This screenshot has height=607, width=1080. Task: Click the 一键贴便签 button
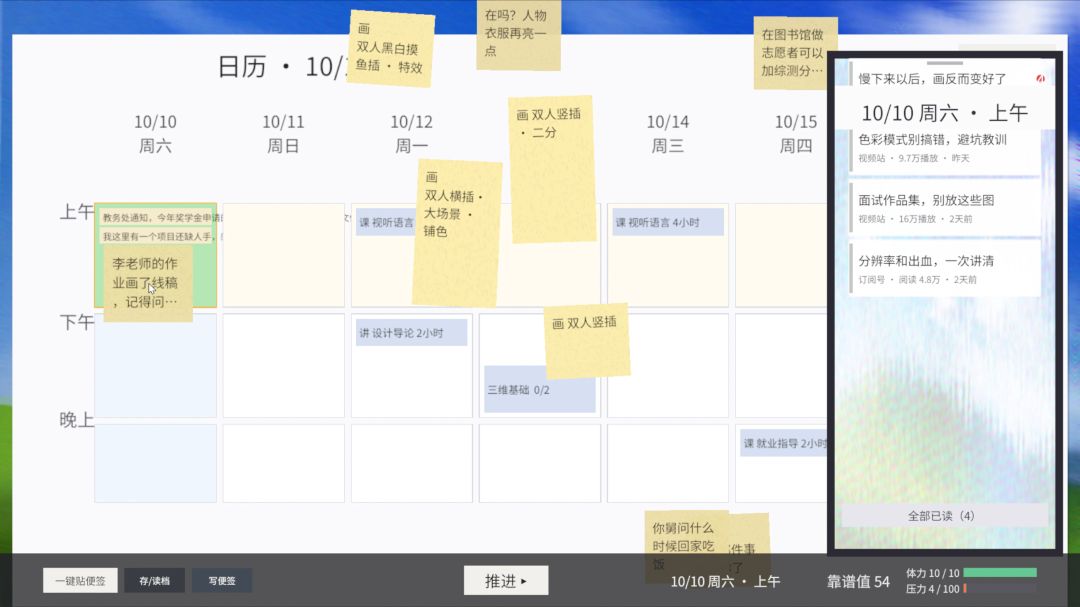81,581
